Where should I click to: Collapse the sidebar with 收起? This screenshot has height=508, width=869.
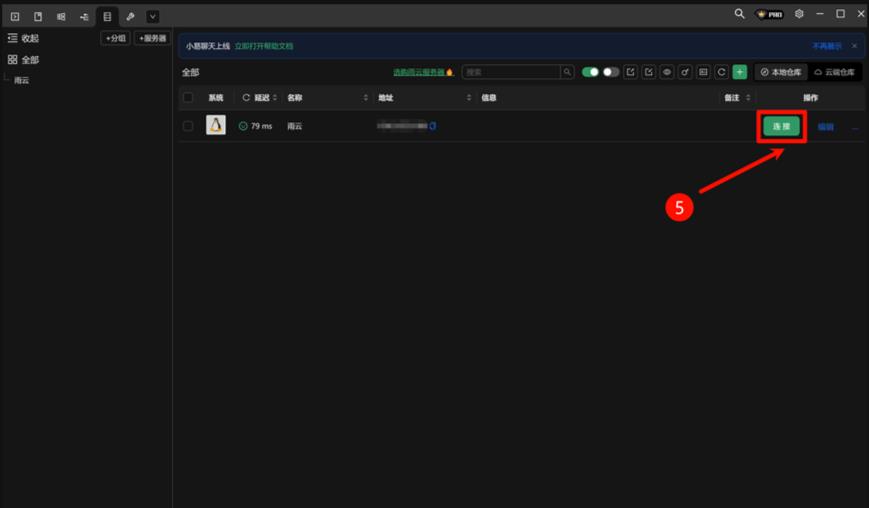[x=23, y=38]
